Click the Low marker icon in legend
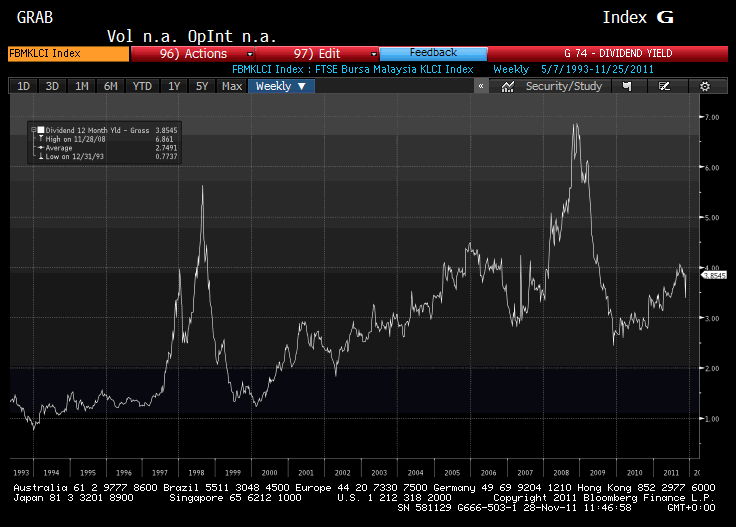The height and width of the screenshot is (527, 736). click(x=39, y=157)
